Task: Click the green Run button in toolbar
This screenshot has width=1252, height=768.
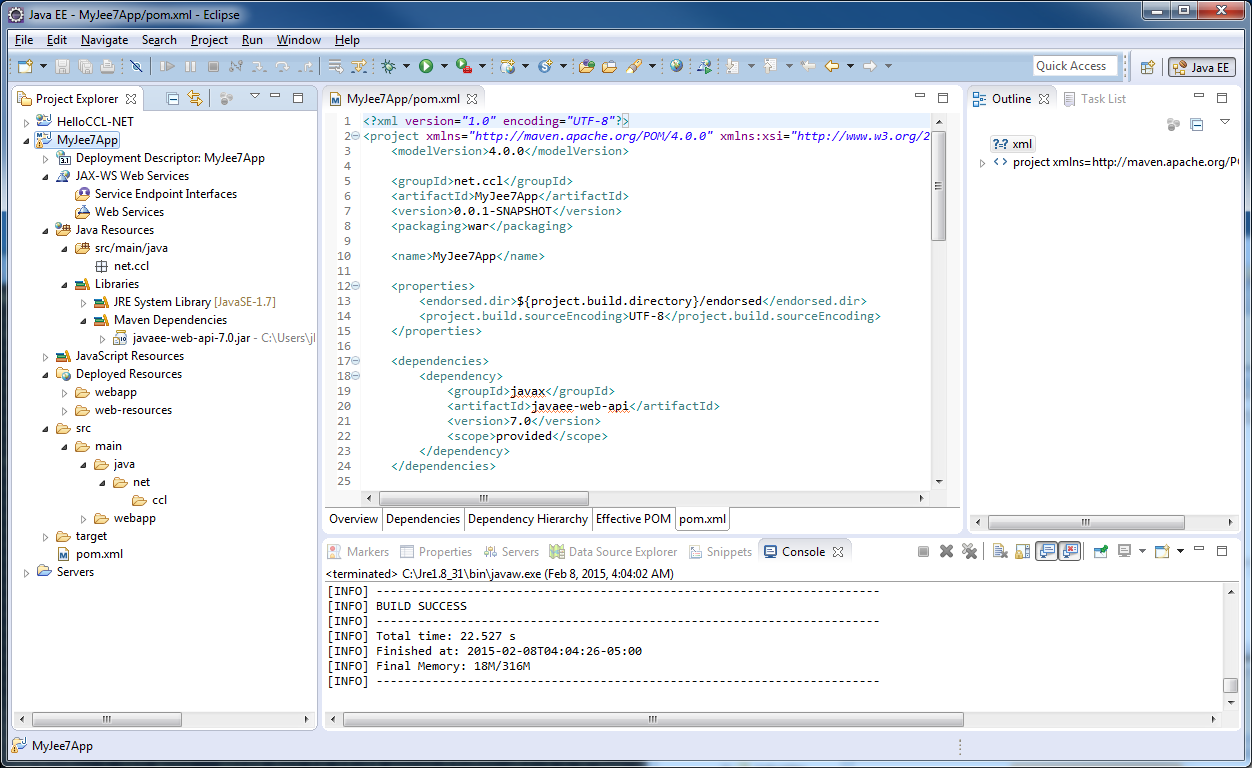Action: click(x=426, y=66)
